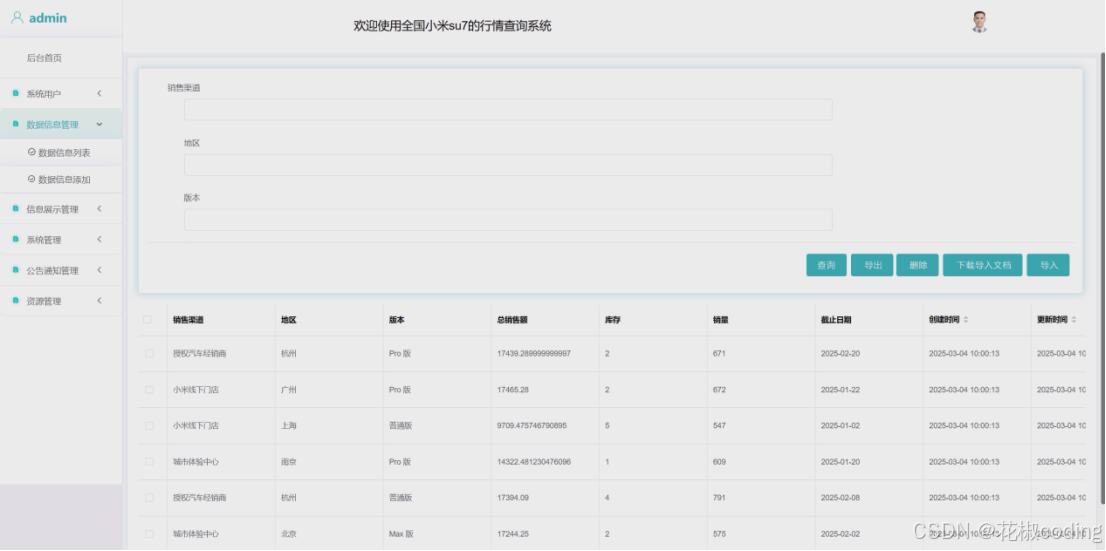
Task: Click the cell 17465.28
Action: click(513, 389)
